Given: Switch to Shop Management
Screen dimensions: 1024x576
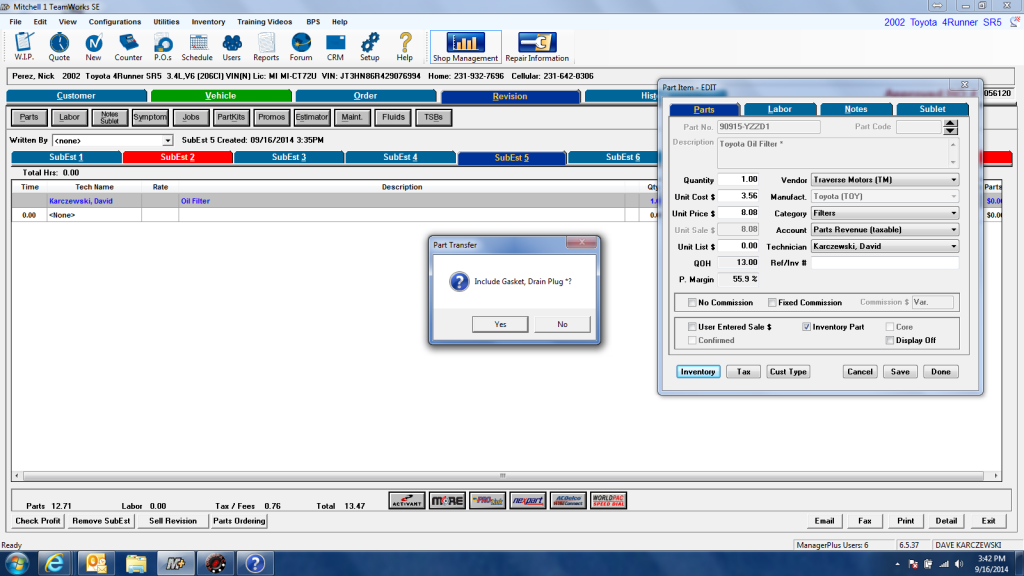Looking at the screenshot, I should (x=465, y=47).
